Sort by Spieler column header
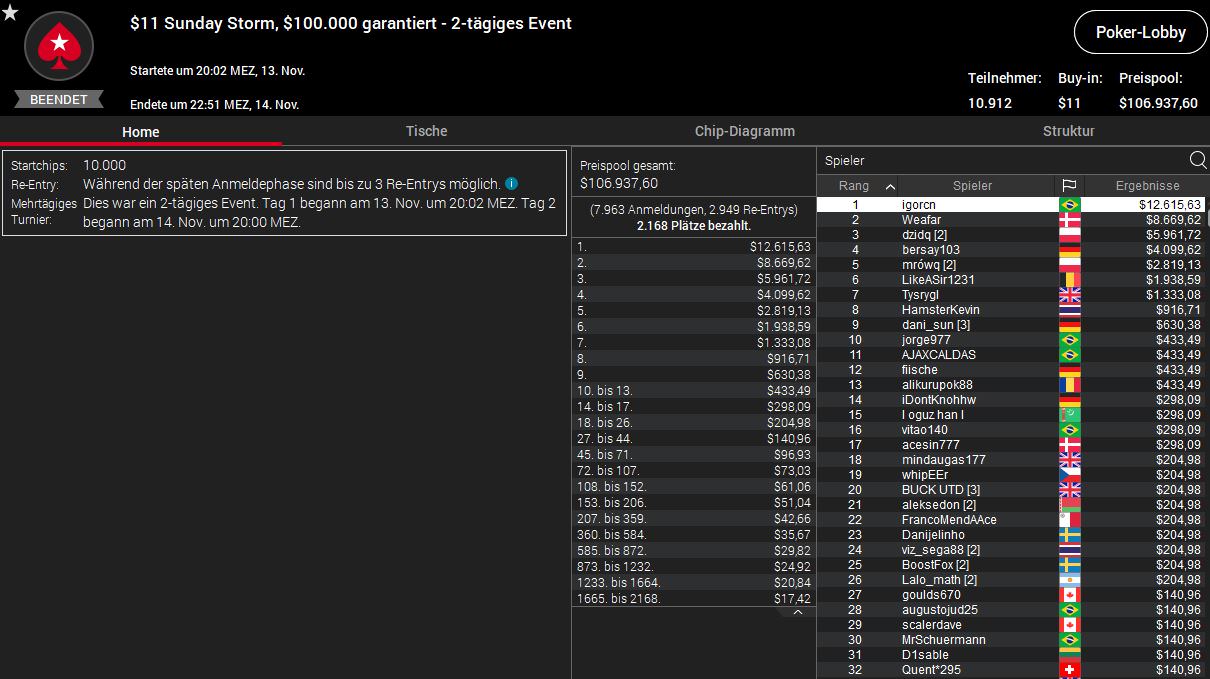1210x679 pixels. tap(972, 185)
